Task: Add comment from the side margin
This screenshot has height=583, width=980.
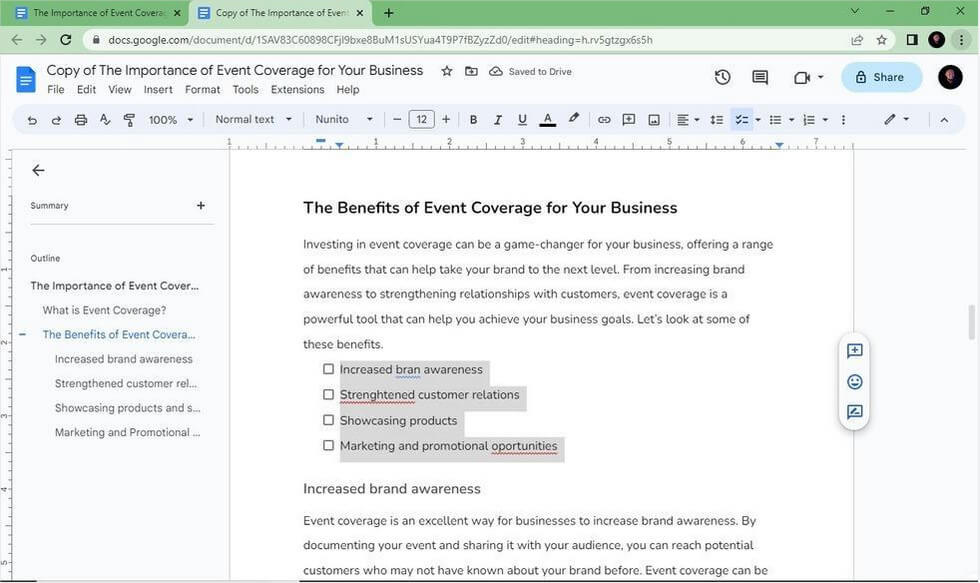Action: tap(854, 351)
